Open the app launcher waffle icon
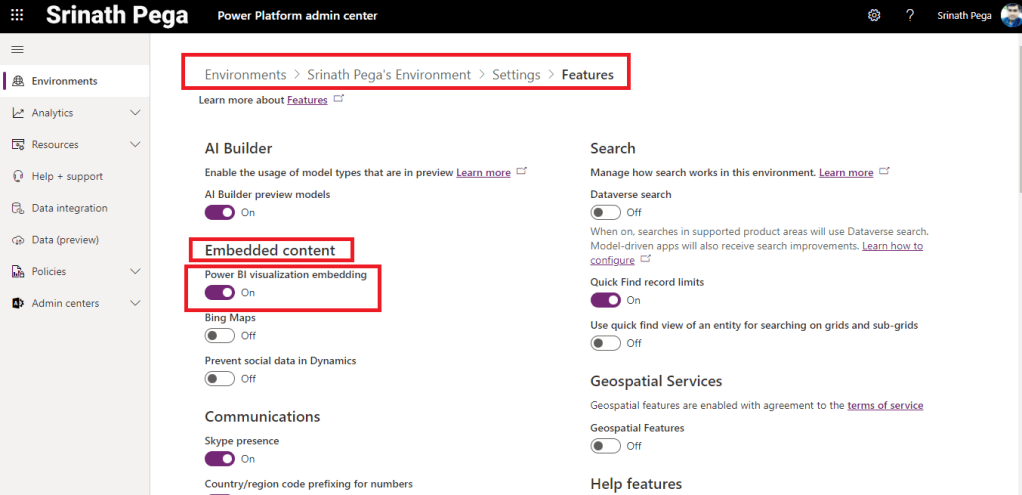Image resolution: width=1022 pixels, height=495 pixels. click(17, 16)
